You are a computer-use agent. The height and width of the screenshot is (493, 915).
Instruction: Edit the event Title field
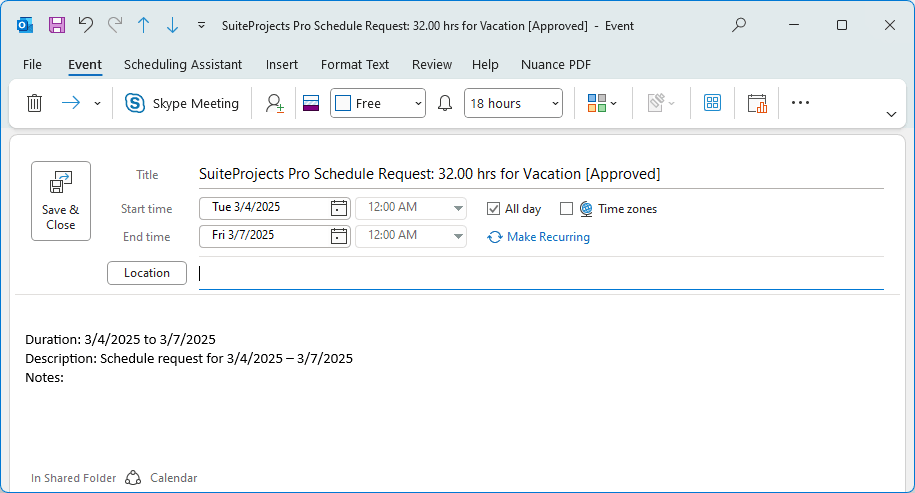[541, 174]
